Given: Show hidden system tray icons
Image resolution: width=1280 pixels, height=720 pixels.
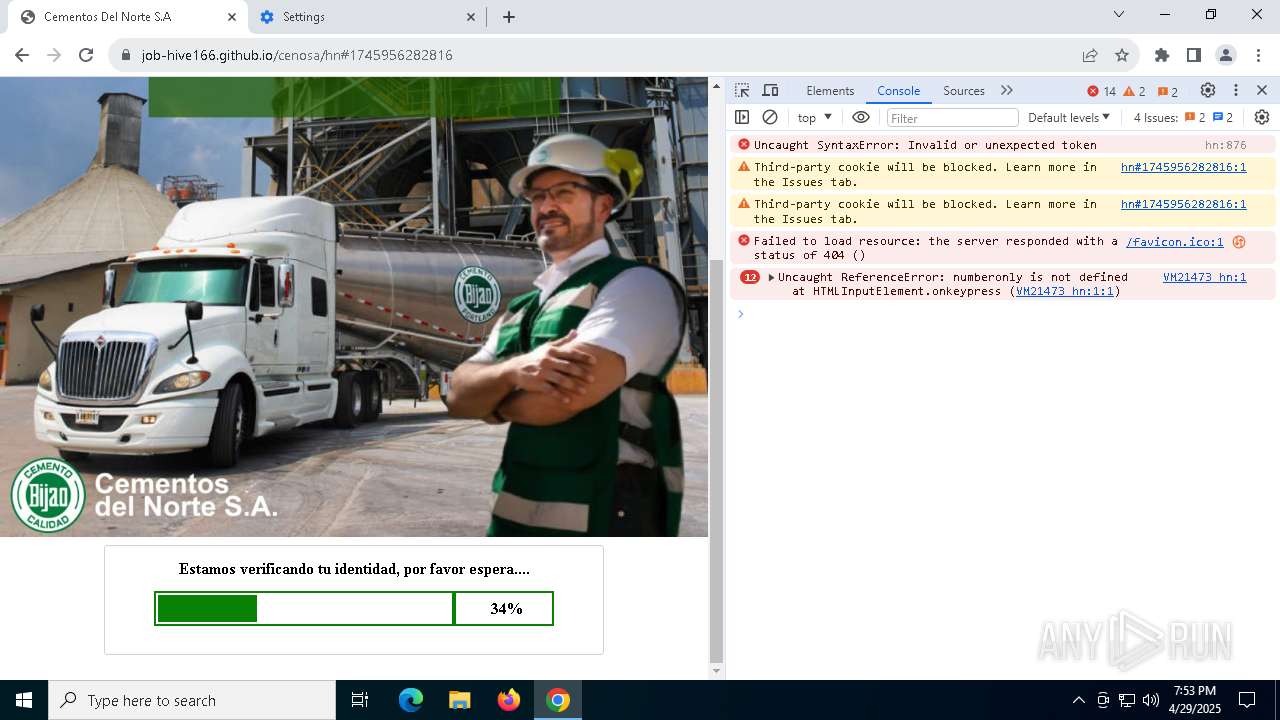Looking at the screenshot, I should 1078,700.
